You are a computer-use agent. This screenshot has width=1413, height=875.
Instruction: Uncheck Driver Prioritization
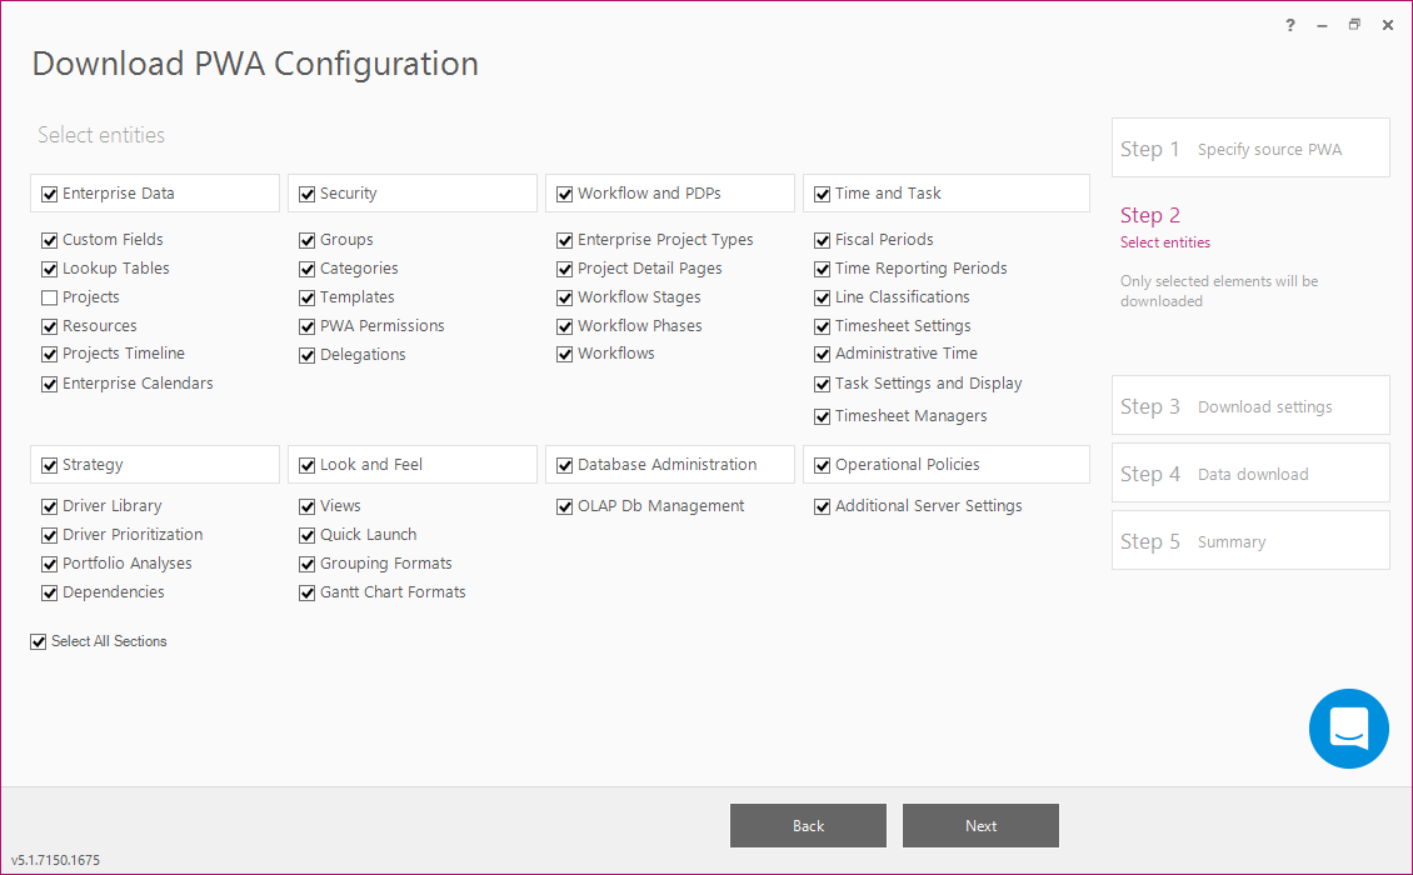click(49, 535)
